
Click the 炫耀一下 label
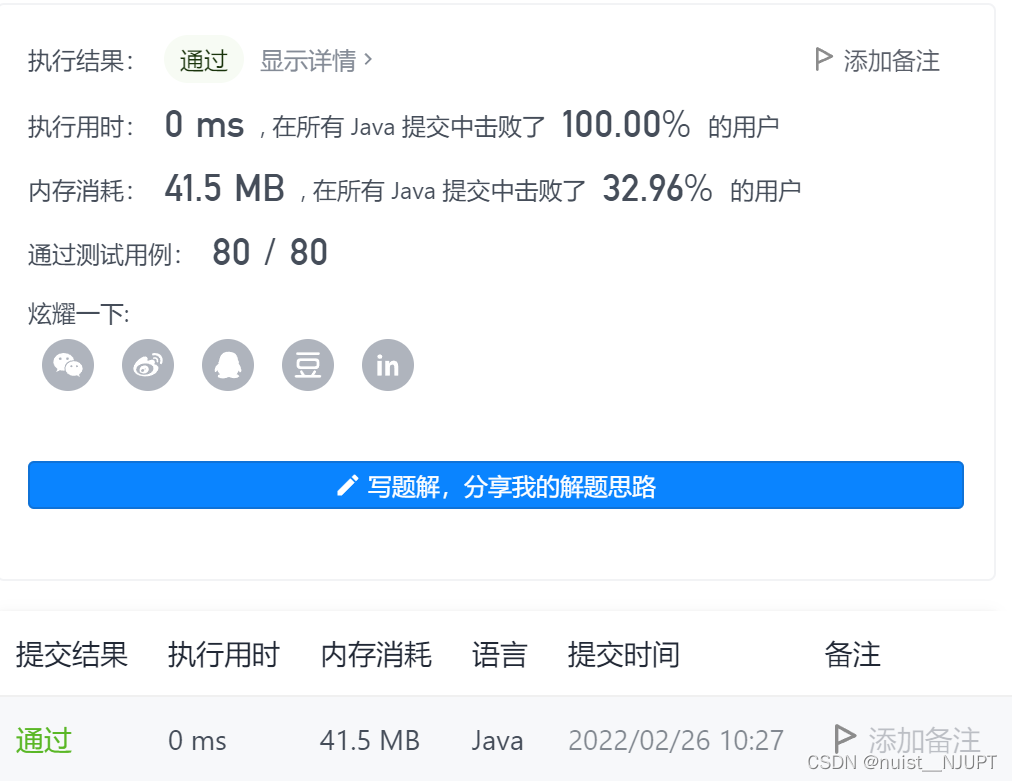[79, 314]
